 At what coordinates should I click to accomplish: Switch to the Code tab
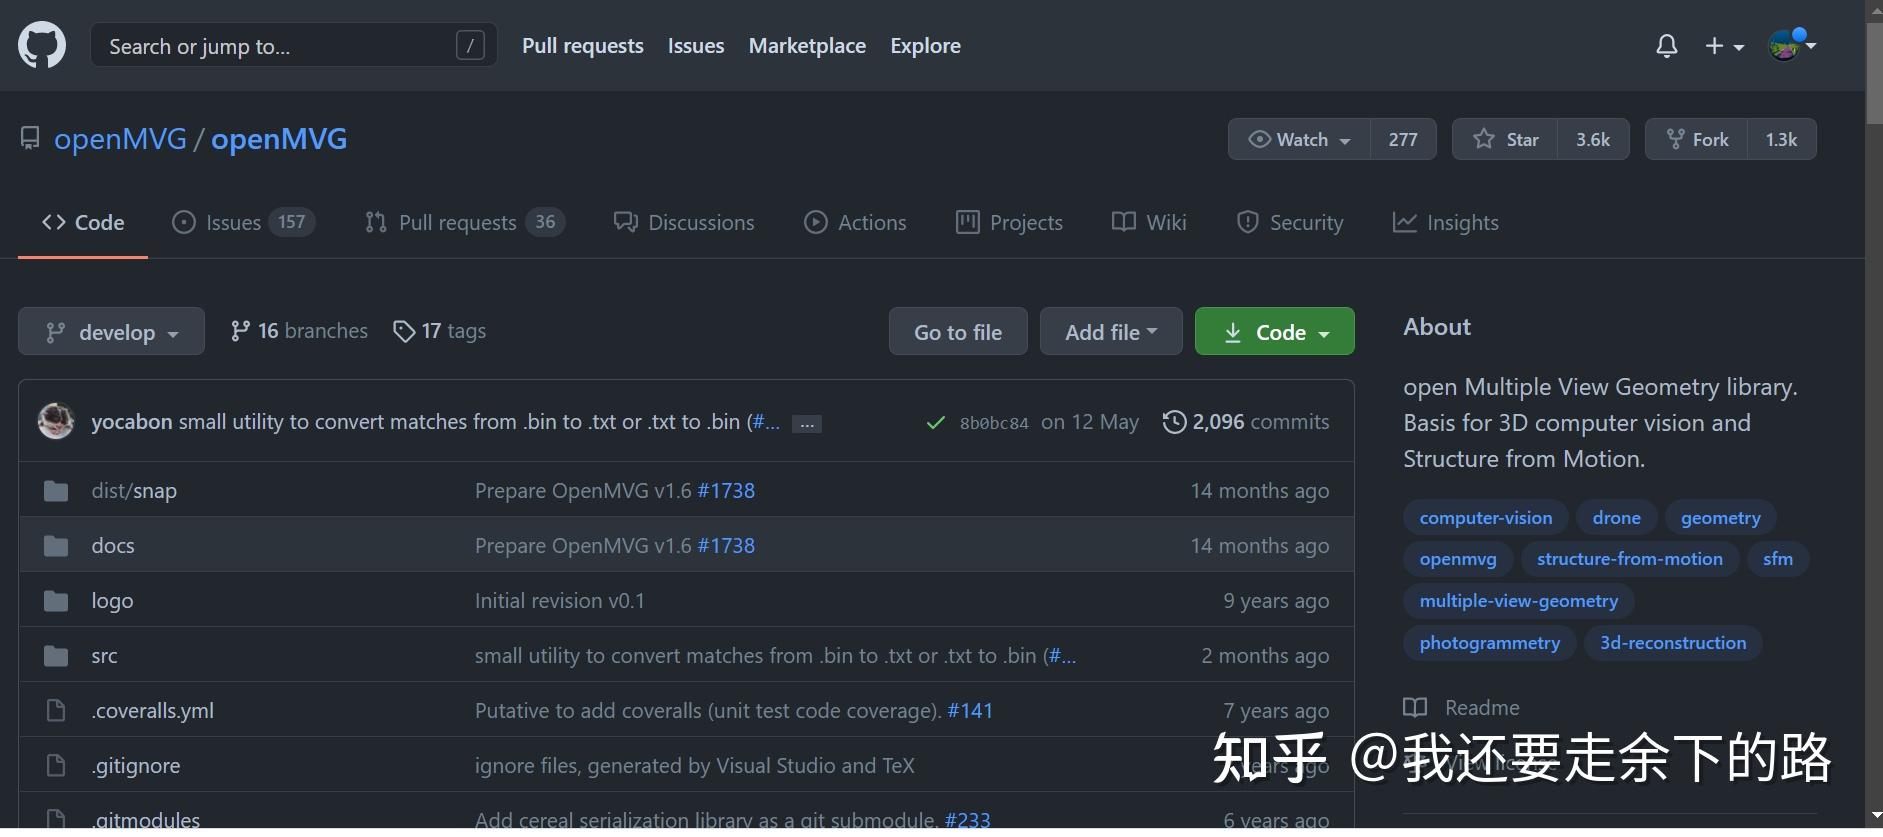[83, 222]
